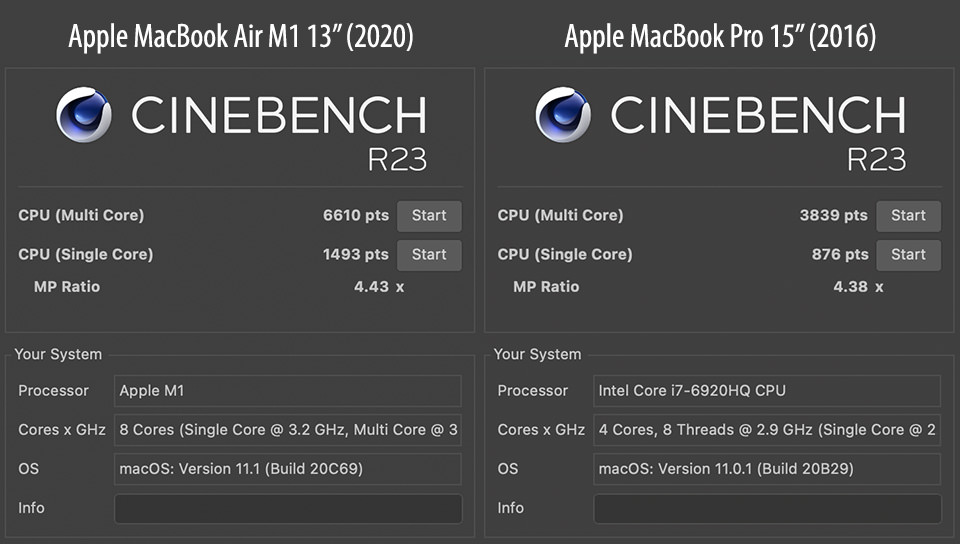Click the 8 Cores GHz field
960x544 pixels.
[288, 430]
